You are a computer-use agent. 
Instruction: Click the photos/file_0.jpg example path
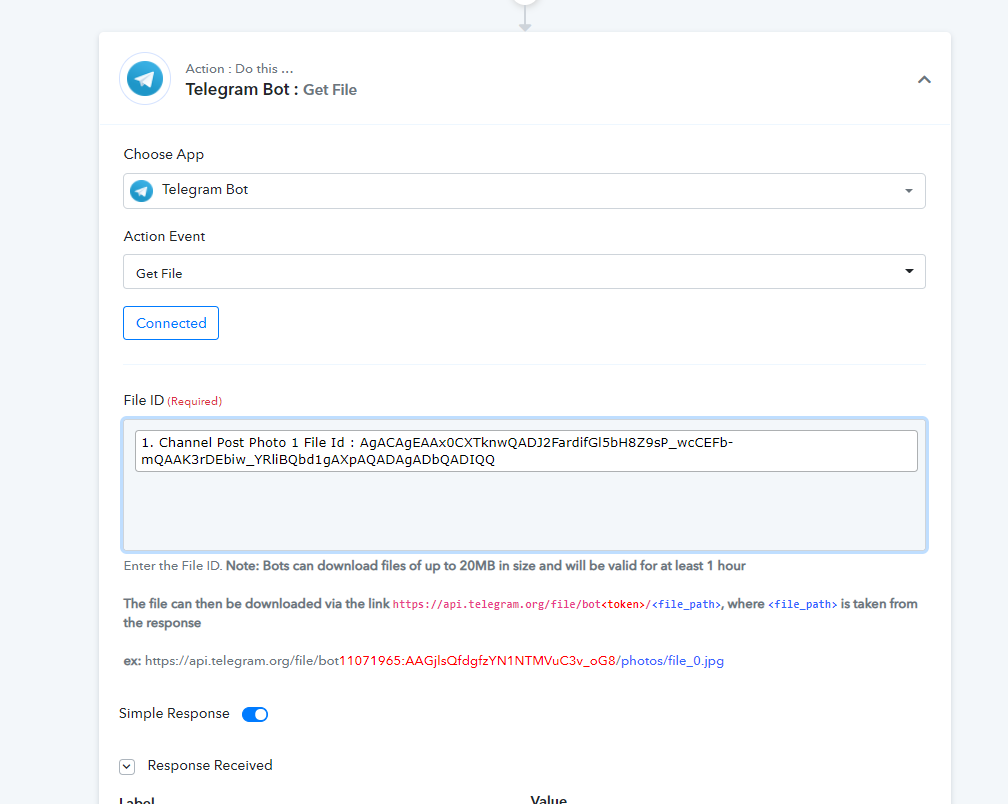(x=672, y=661)
